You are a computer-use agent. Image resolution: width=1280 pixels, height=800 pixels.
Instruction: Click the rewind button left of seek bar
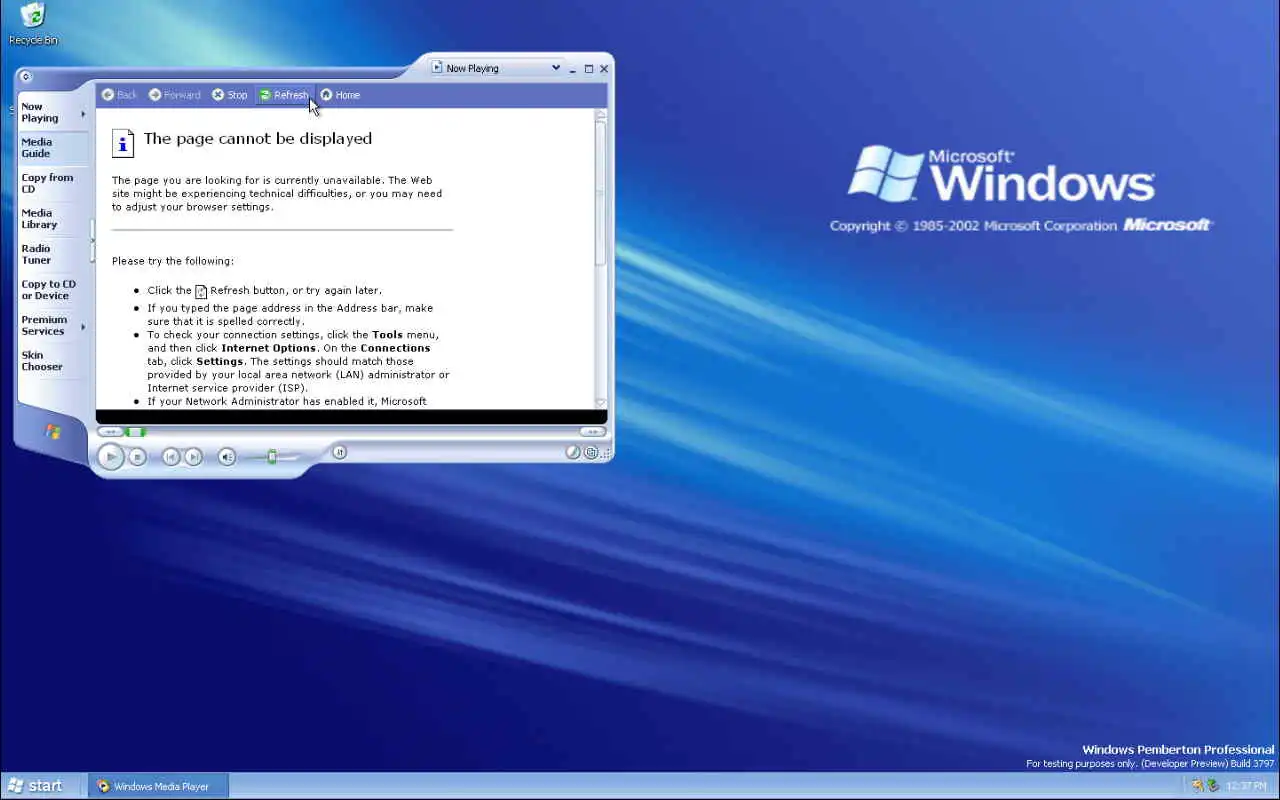pos(110,432)
